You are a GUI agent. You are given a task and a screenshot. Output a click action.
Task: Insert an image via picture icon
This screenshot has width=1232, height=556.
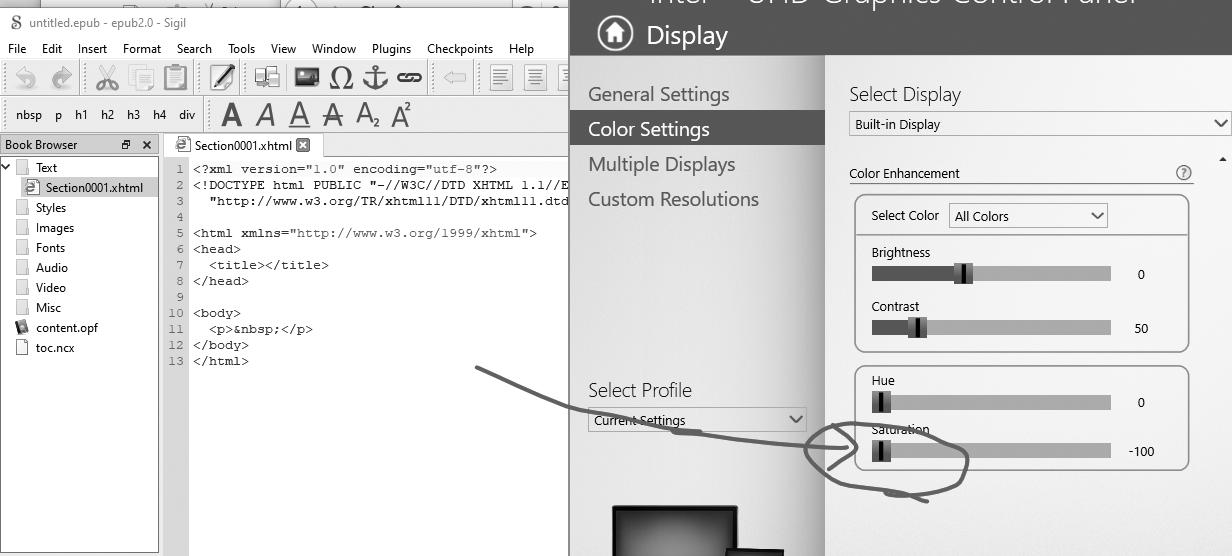307,77
